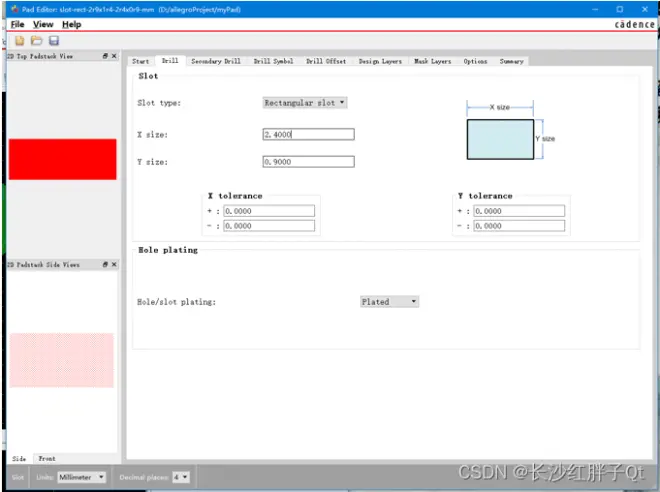Image resolution: width=660 pixels, height=492 pixels.
Task: Switch to the Mask Layers tab
Action: coord(433,61)
